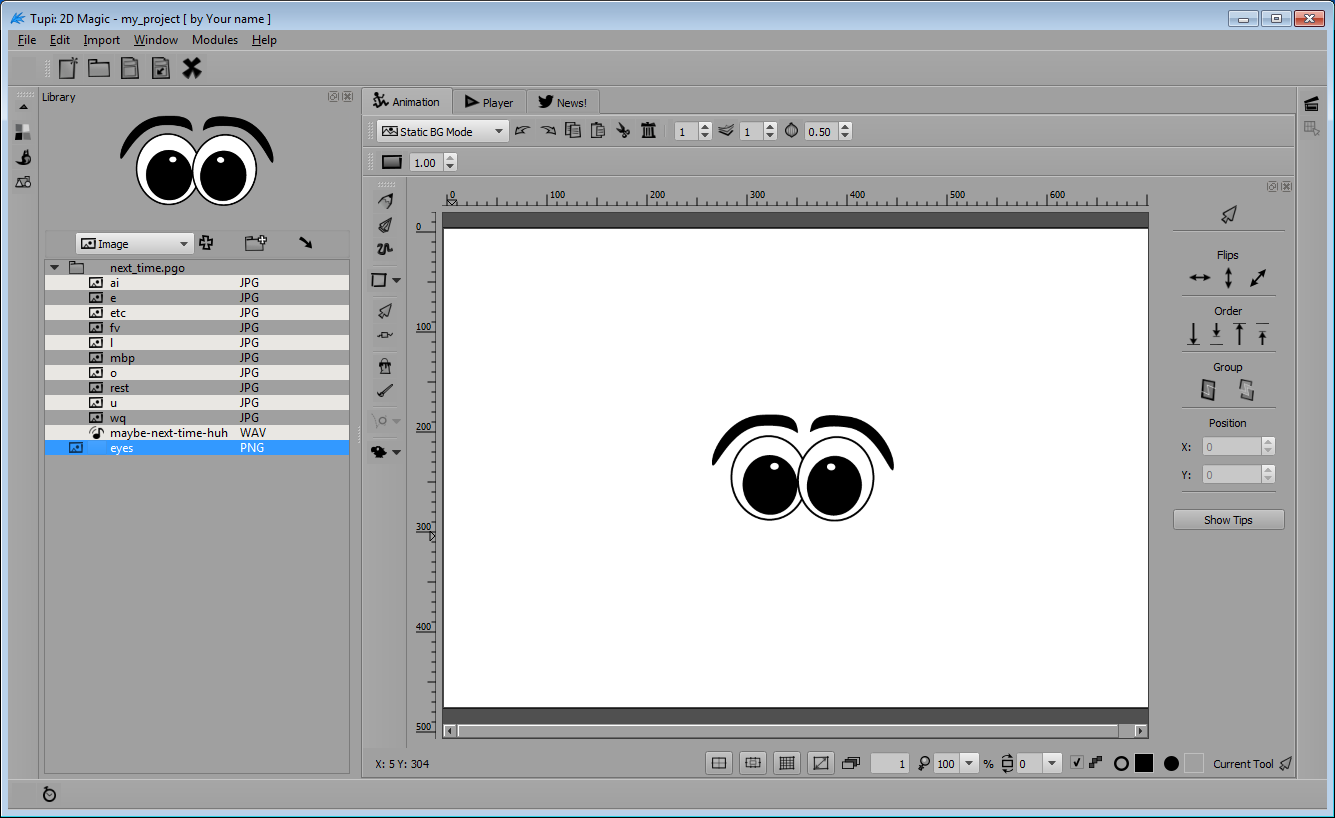Open the Image type dropdown in Library
1335x818 pixels.
pos(134,244)
